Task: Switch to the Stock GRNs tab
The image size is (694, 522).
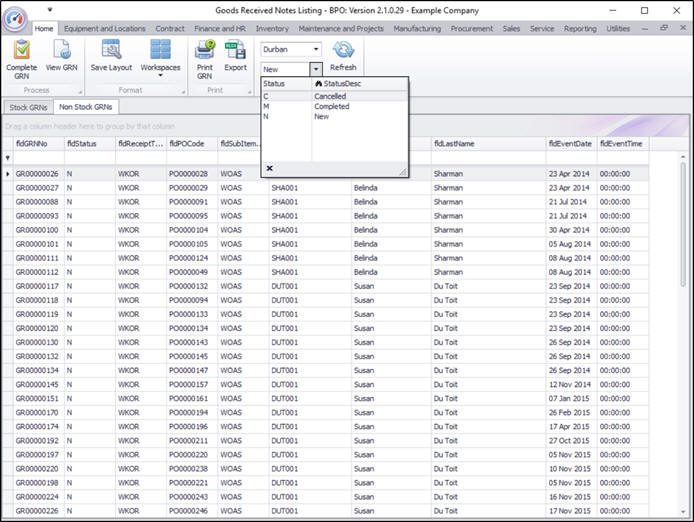Action: click(x=28, y=106)
